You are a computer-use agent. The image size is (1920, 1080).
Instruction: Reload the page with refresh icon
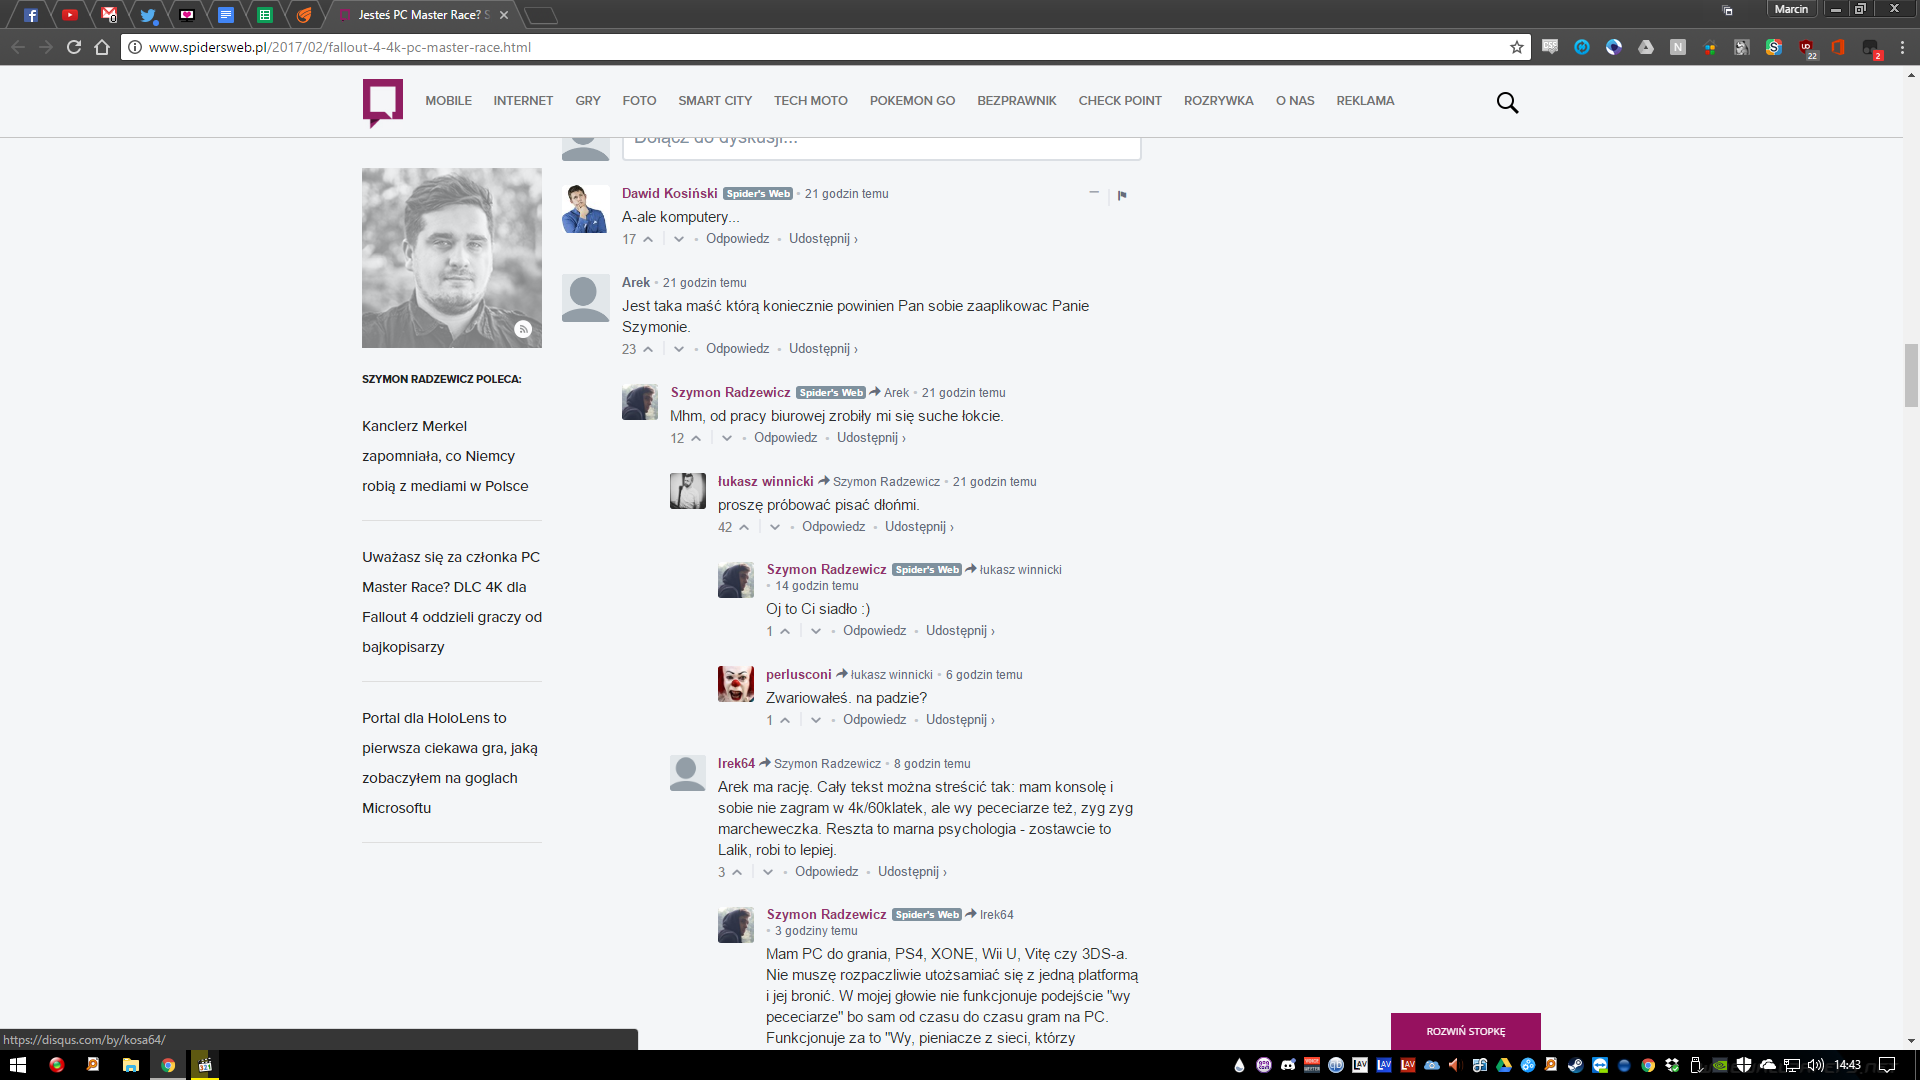74,47
